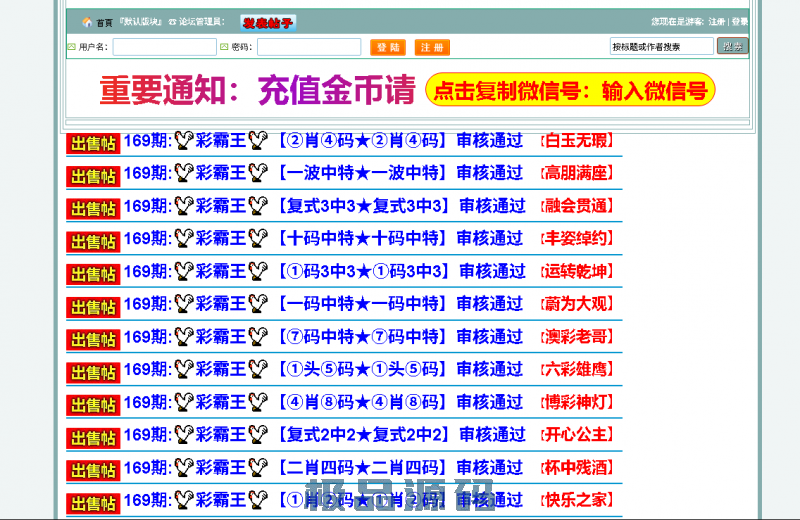
Task: Open the 【十码中特★十码中特】 post
Action: tap(362, 239)
